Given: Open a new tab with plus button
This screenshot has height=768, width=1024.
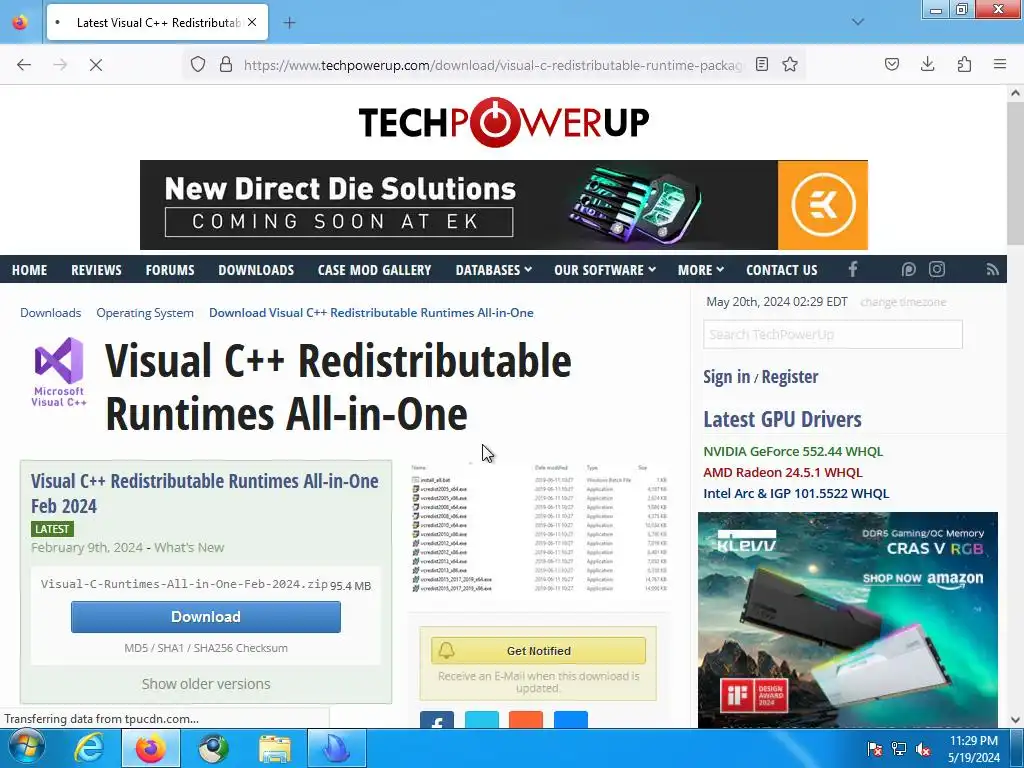Looking at the screenshot, I should (289, 23).
